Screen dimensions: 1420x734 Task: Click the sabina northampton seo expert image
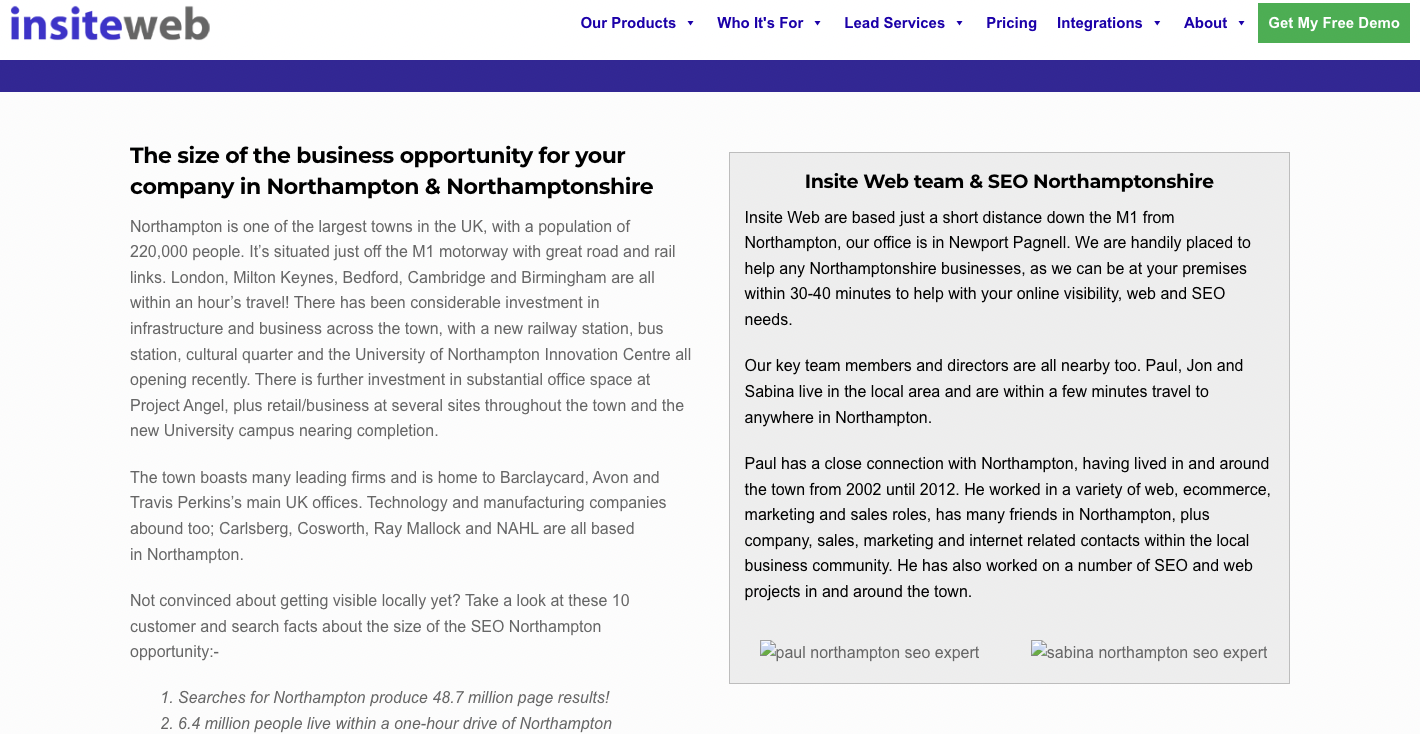click(x=1149, y=652)
